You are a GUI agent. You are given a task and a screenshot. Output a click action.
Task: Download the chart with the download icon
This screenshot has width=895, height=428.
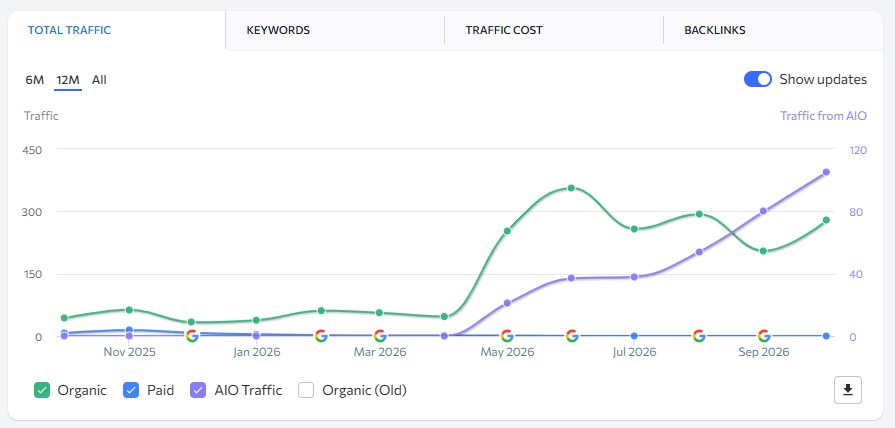tap(848, 390)
